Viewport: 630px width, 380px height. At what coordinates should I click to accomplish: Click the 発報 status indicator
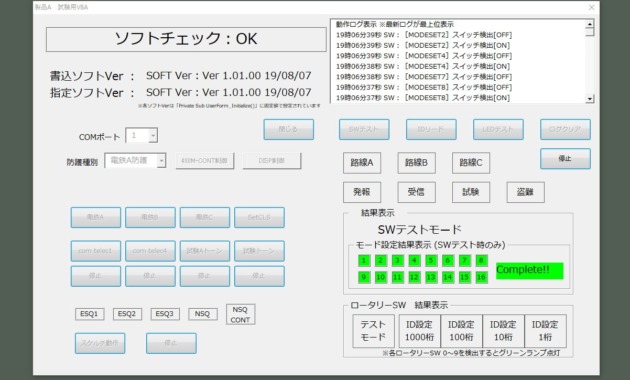(x=362, y=192)
